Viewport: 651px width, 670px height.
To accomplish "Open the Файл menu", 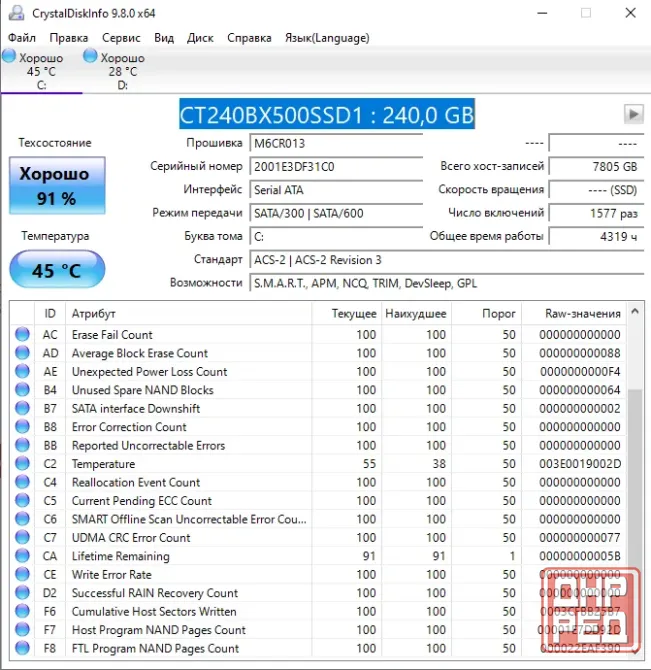I will [x=22, y=38].
